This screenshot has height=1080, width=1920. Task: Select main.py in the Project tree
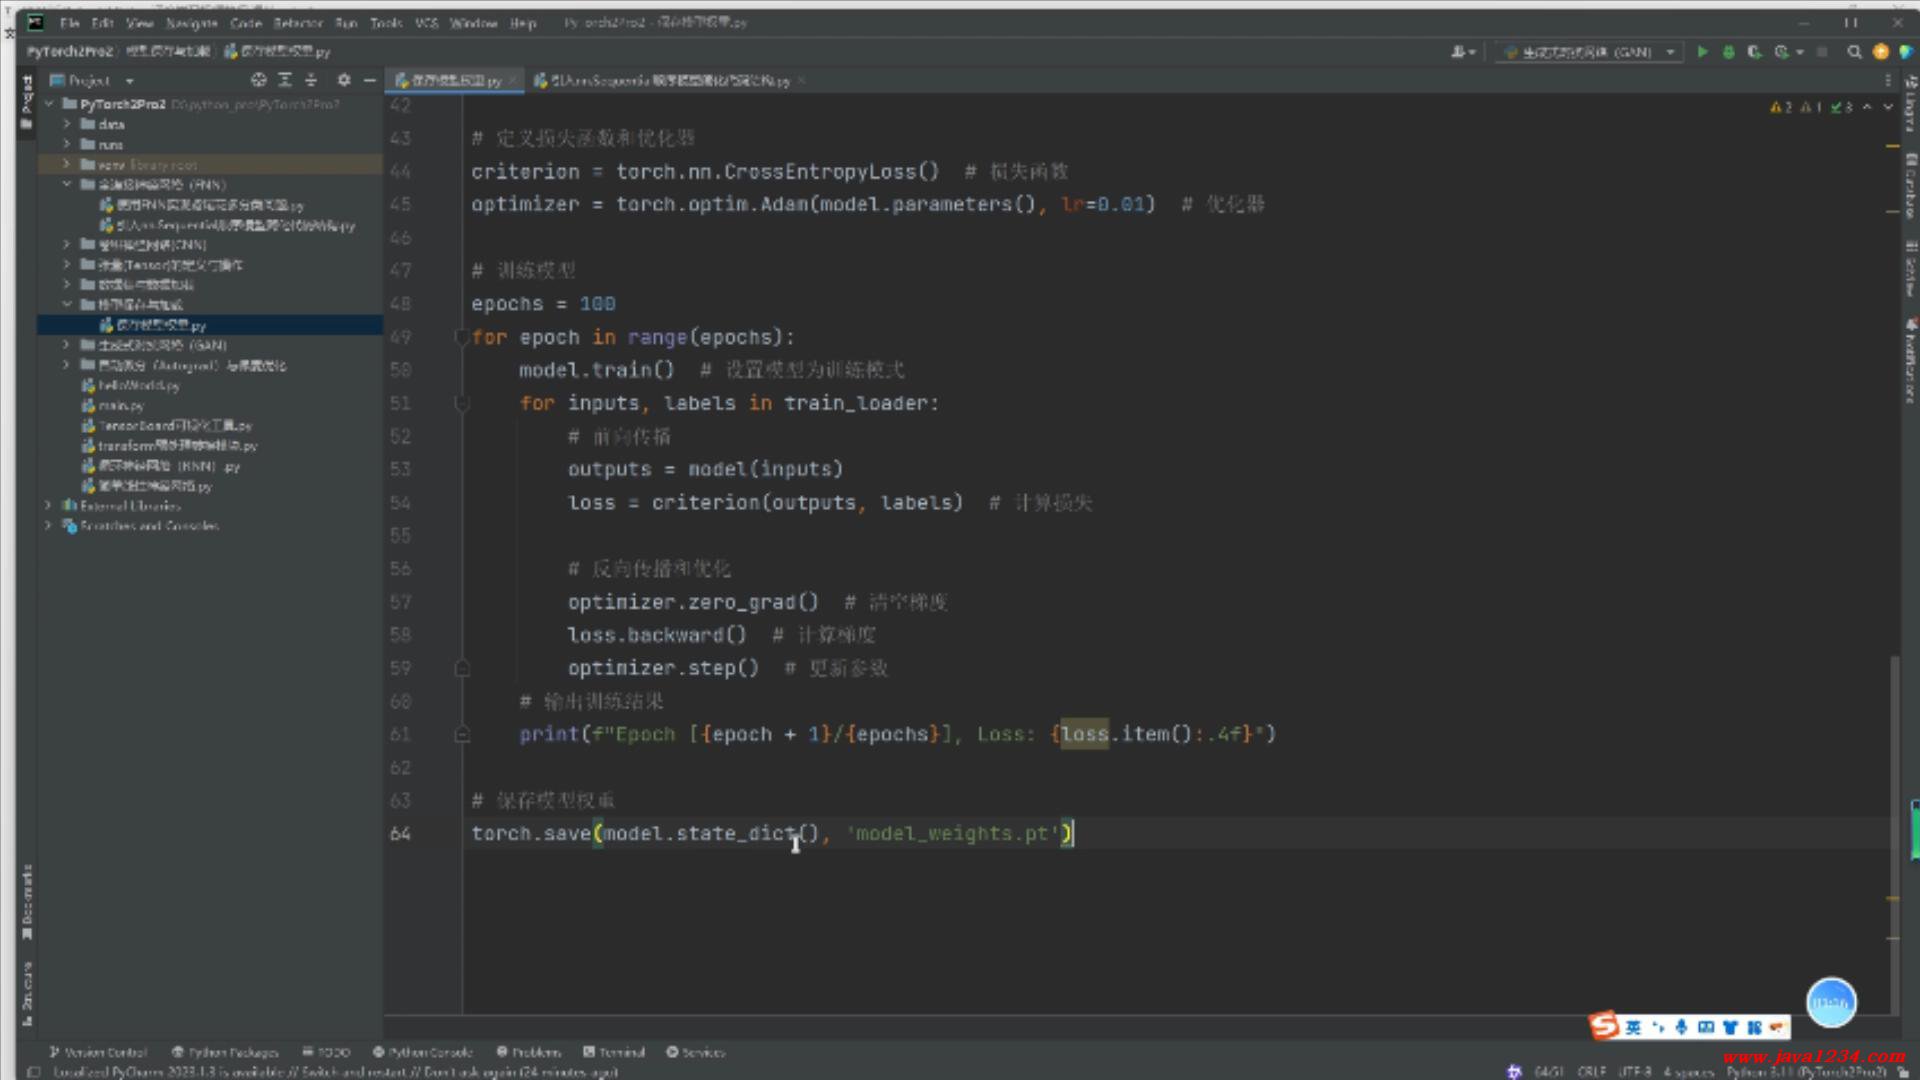pyautogui.click(x=120, y=405)
